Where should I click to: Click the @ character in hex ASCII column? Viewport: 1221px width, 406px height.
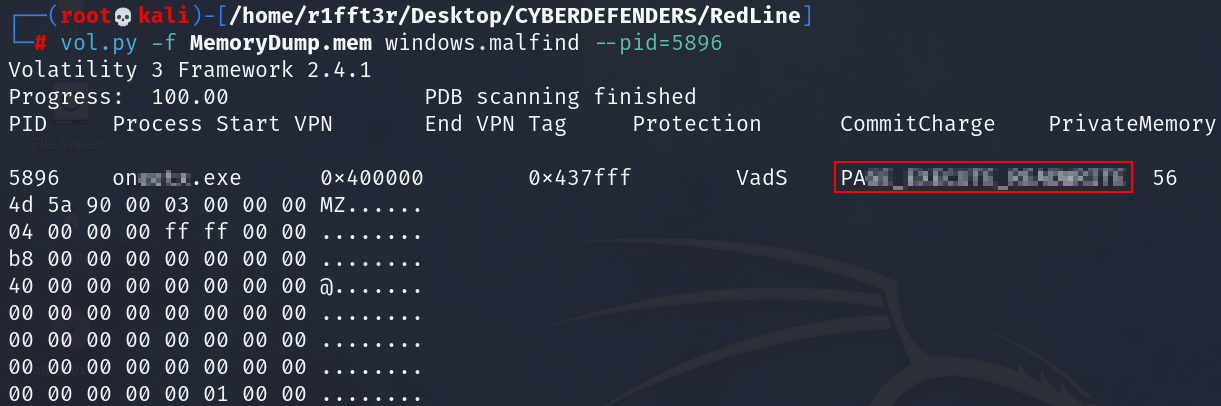(326, 287)
